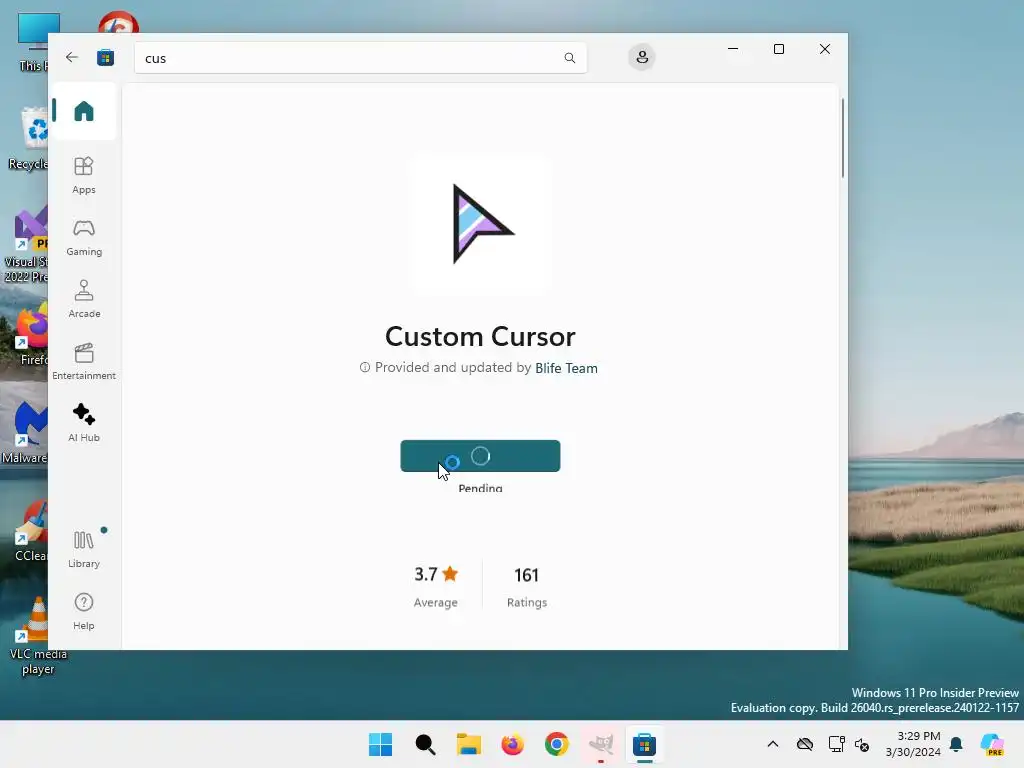1024x768 pixels.
Task: Click the network display tray icon
Action: 837,744
